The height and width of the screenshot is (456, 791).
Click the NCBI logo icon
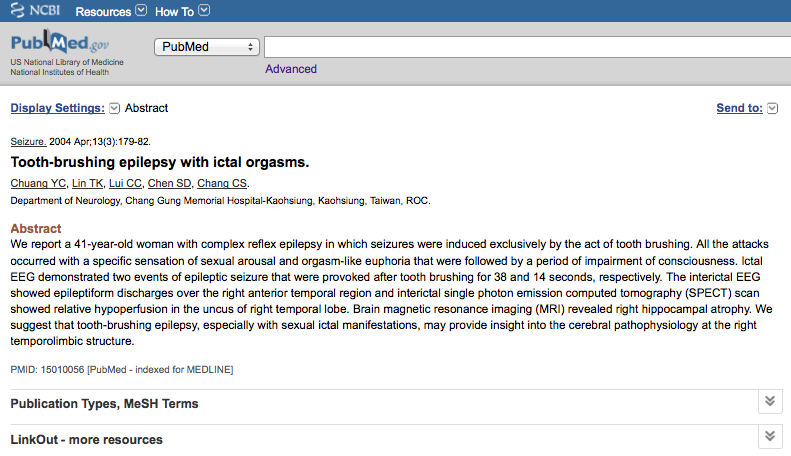[34, 10]
